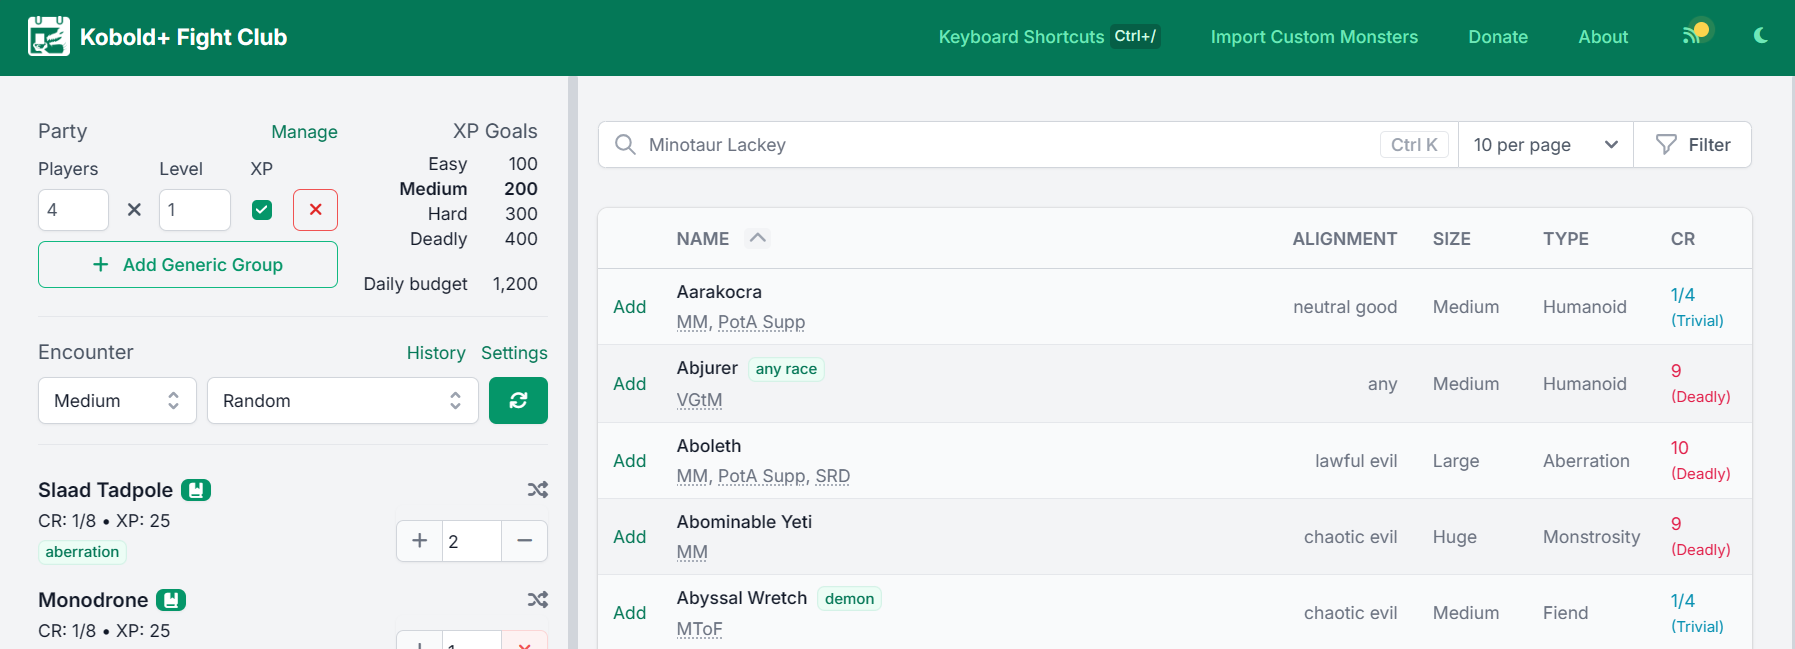
Task: Click the save icon next to Slaad Tadpole
Action: [x=196, y=490]
